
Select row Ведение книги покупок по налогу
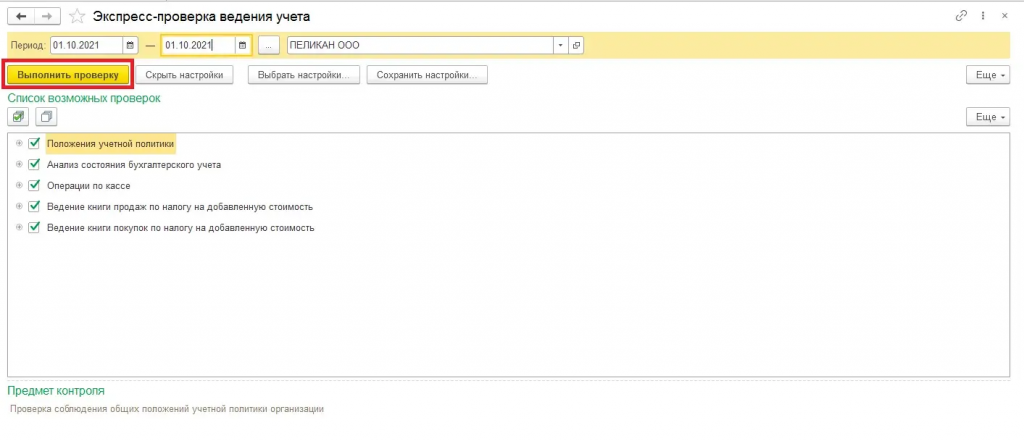181,228
